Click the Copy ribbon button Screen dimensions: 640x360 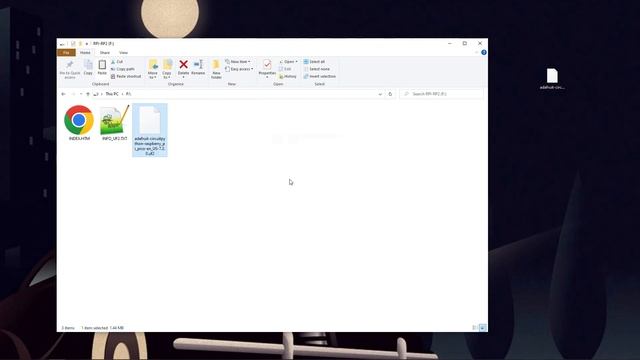88,67
